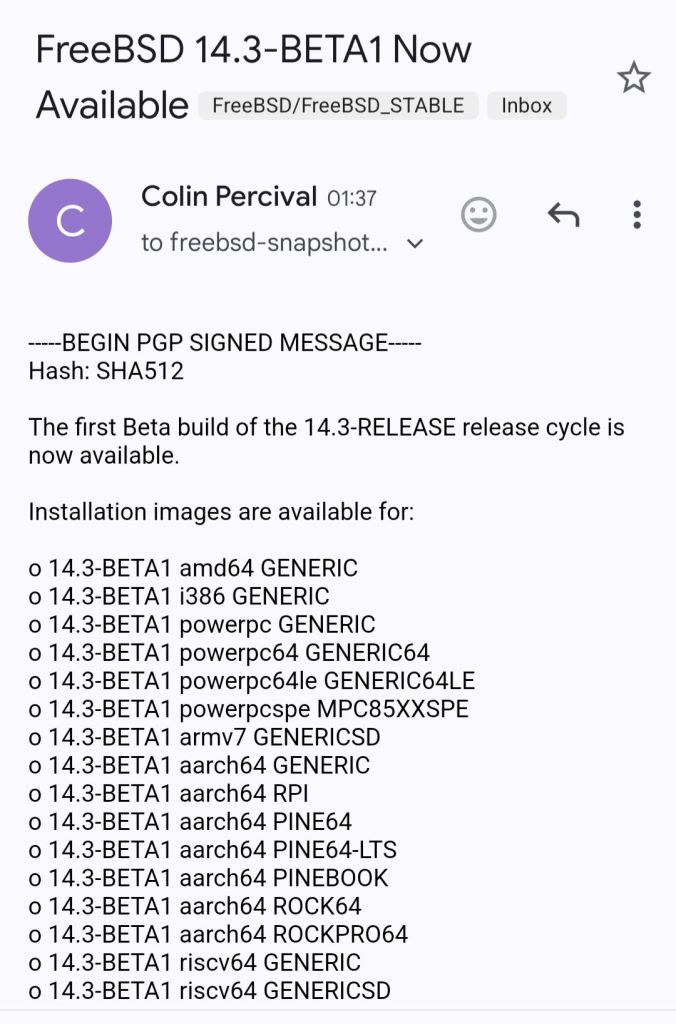
Task: Open the three-dot more options menu
Action: click(x=637, y=214)
